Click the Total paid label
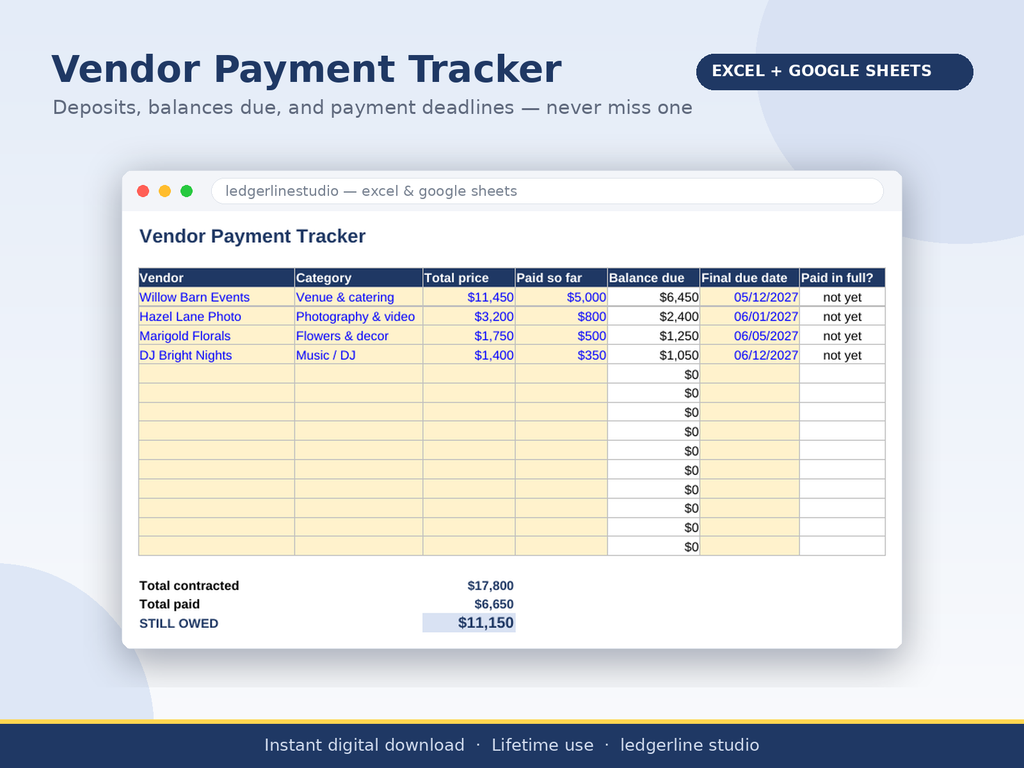The height and width of the screenshot is (768, 1024). [x=170, y=604]
